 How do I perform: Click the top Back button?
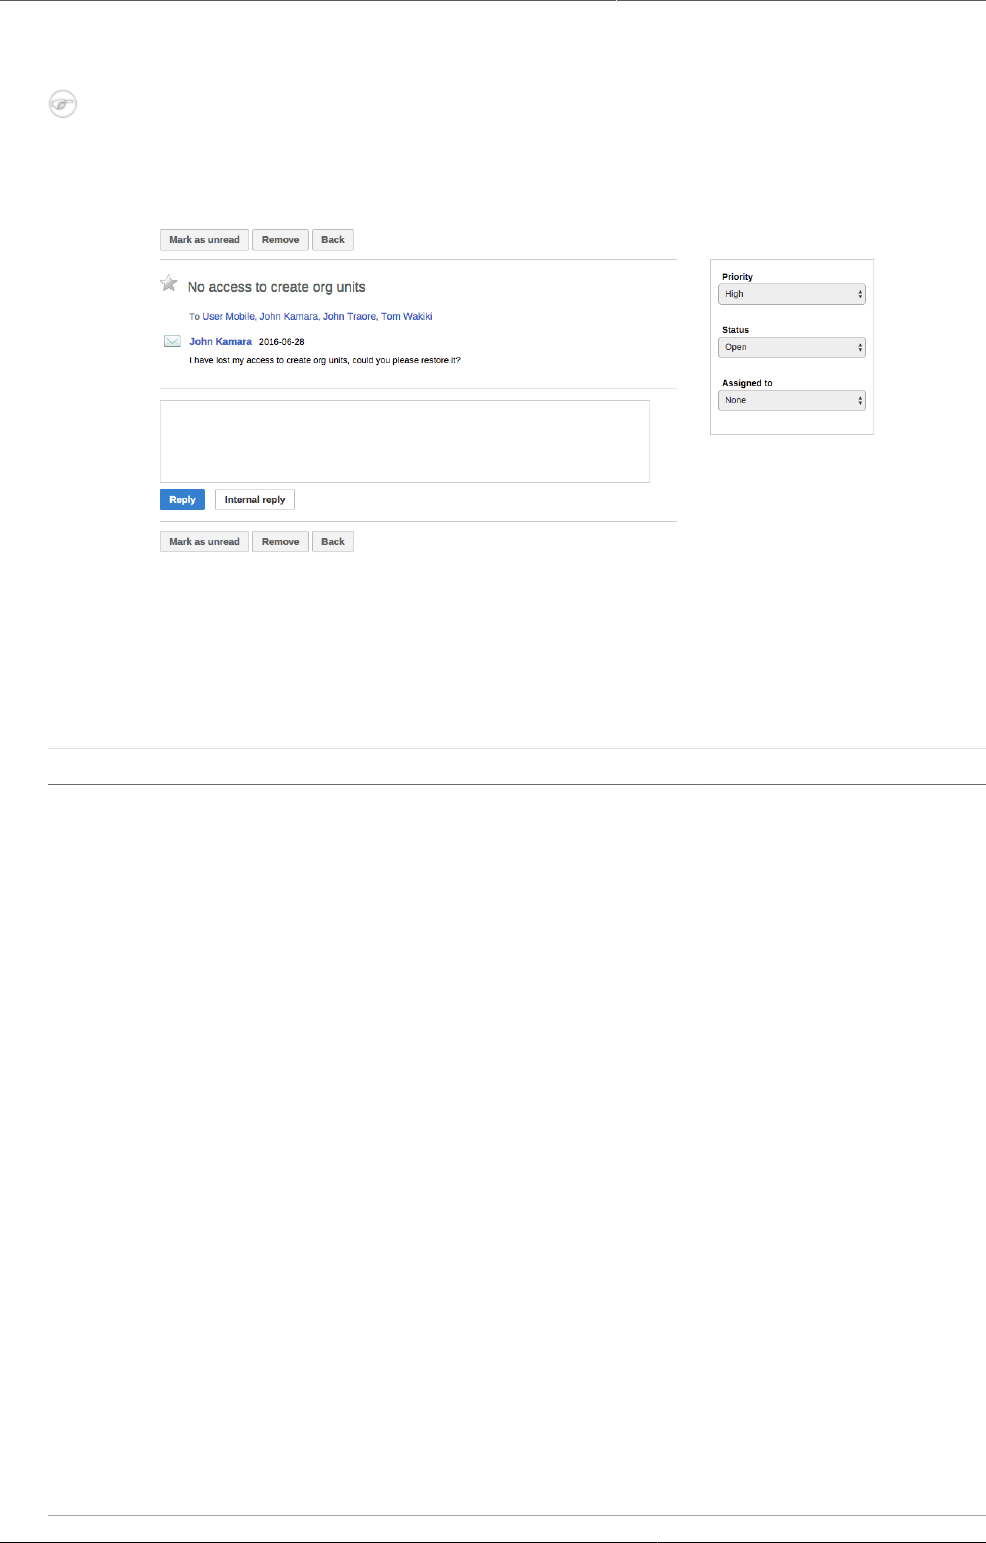[333, 240]
